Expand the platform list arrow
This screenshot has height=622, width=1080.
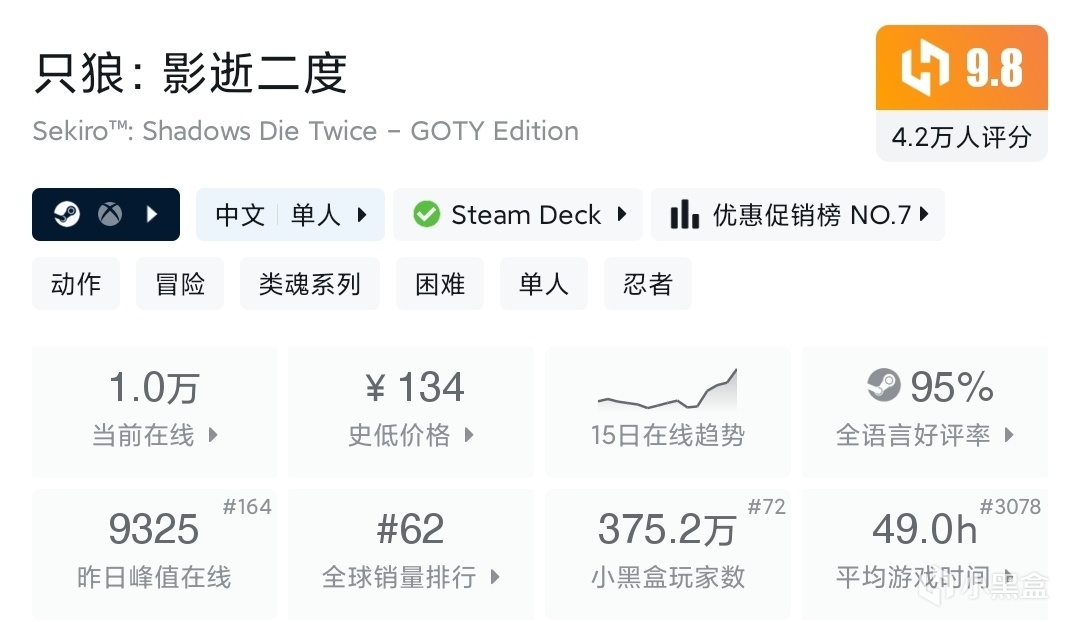pos(152,214)
